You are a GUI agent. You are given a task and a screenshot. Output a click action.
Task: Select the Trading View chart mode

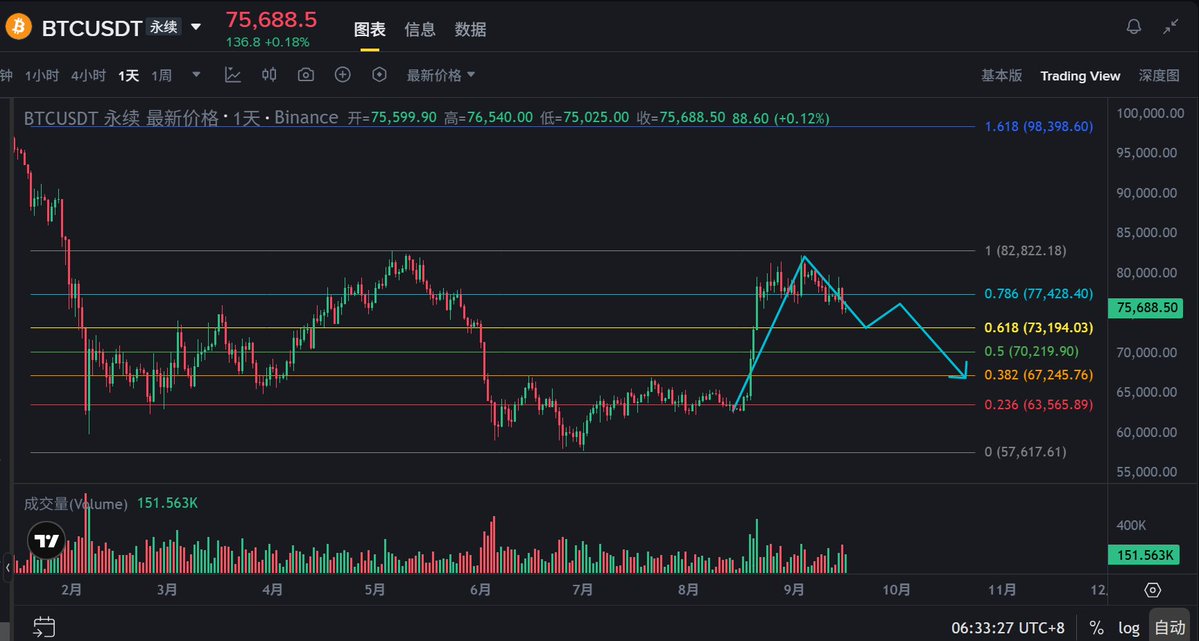pos(1080,76)
